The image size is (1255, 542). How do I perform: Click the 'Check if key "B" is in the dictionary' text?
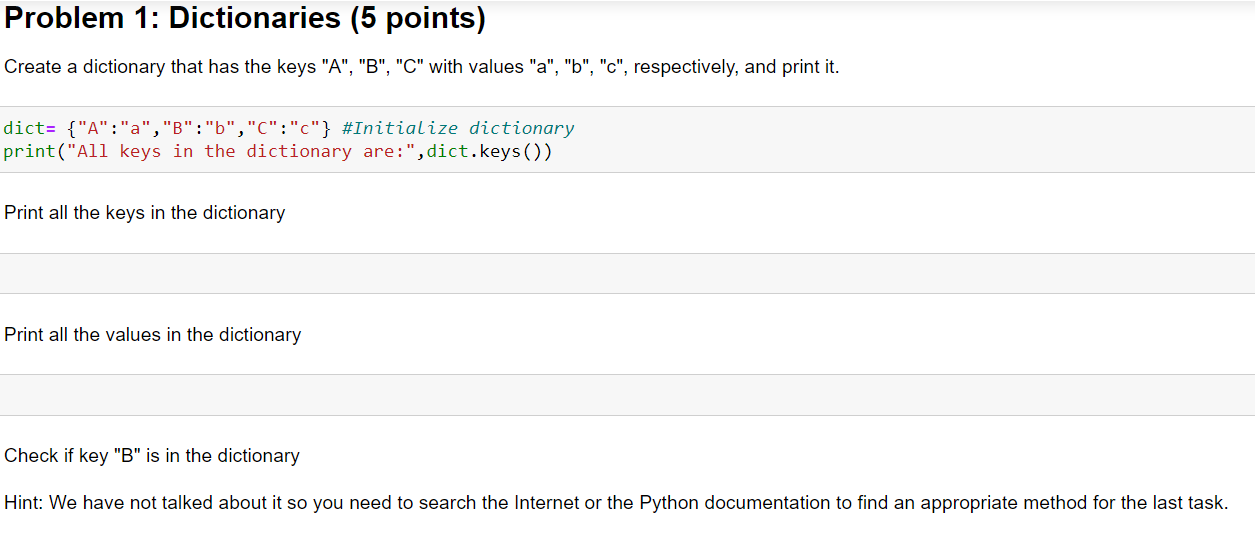point(152,456)
